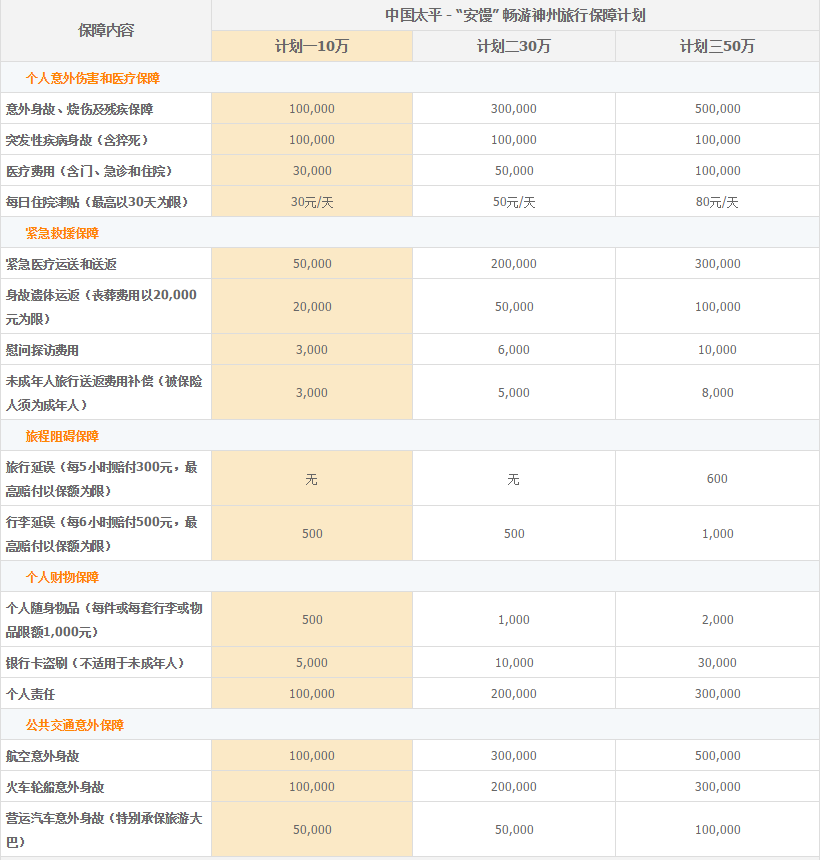Click the 慰问探访费用 row label
This screenshot has width=821, height=860.
[x=42, y=350]
